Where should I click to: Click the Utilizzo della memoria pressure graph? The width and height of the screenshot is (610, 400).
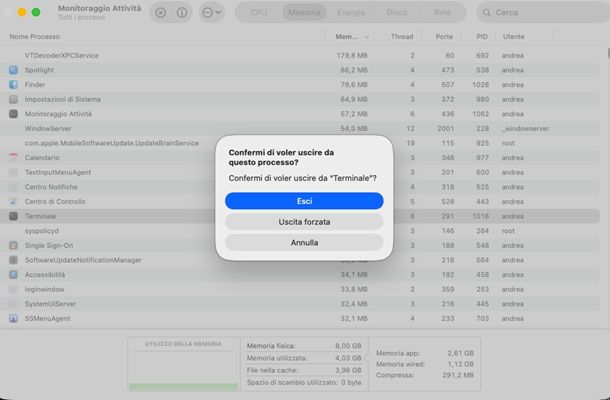click(x=183, y=370)
